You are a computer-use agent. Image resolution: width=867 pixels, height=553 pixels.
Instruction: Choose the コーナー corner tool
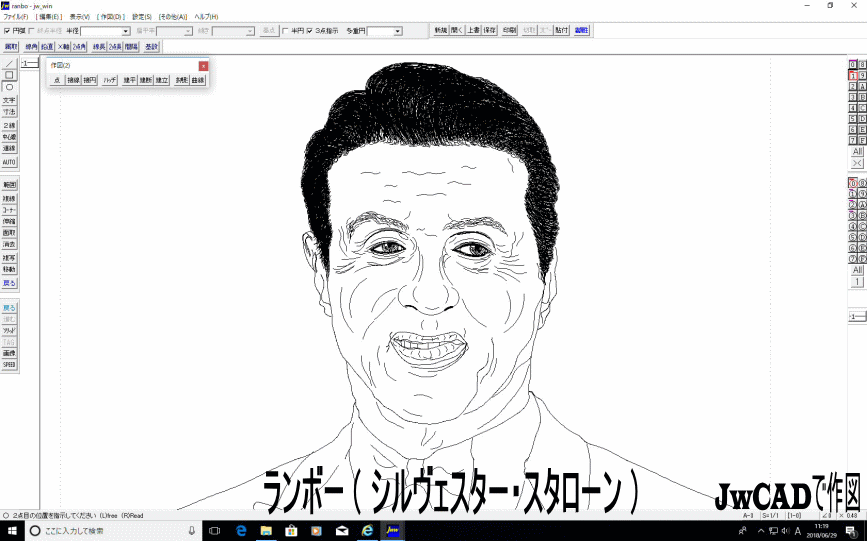point(9,210)
